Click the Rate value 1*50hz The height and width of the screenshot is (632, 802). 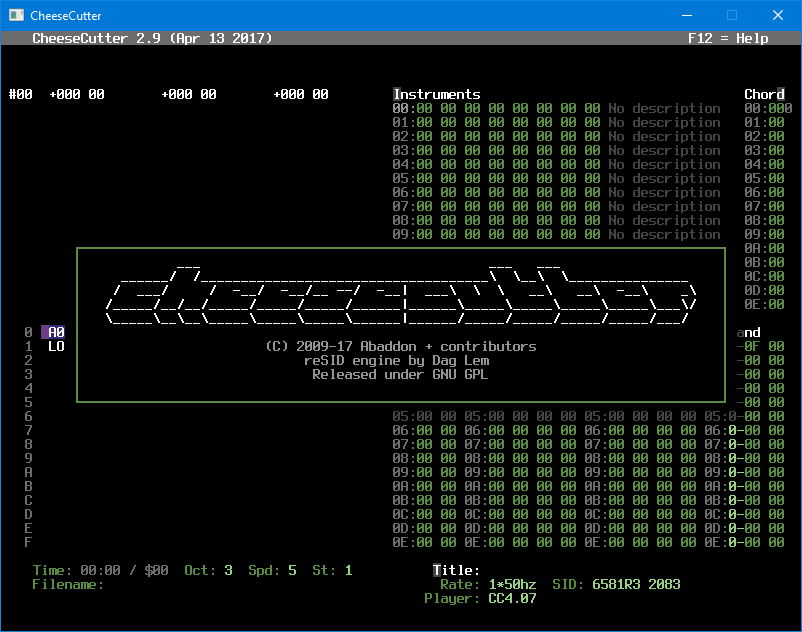(513, 584)
